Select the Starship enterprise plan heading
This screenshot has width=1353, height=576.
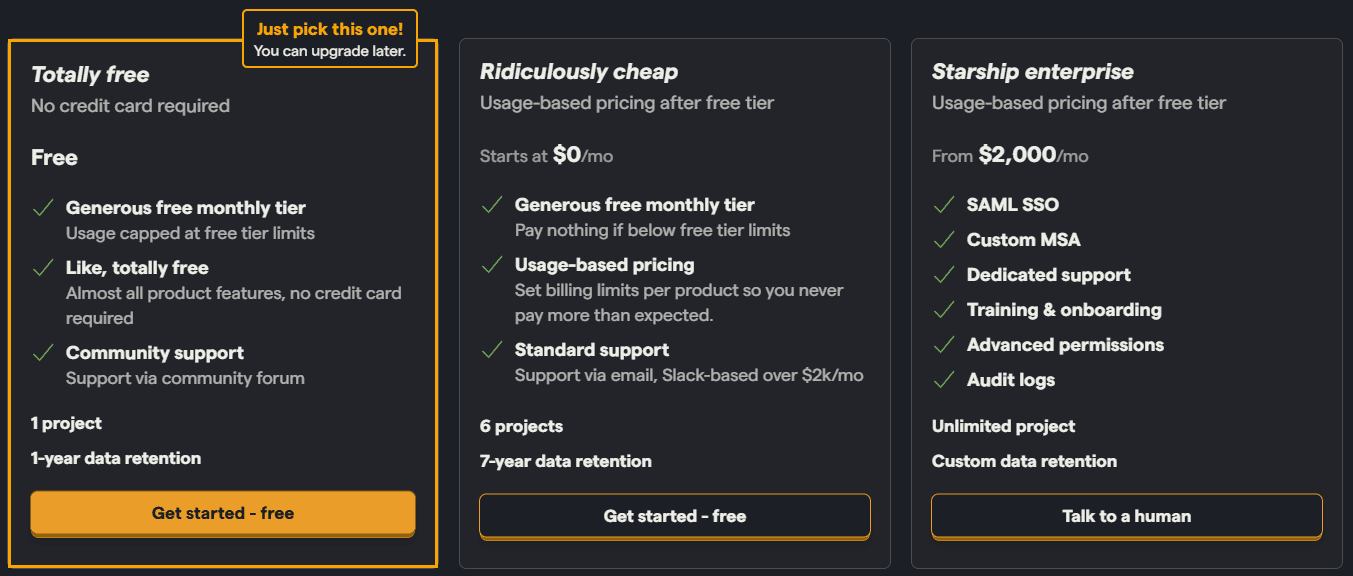click(x=1033, y=72)
